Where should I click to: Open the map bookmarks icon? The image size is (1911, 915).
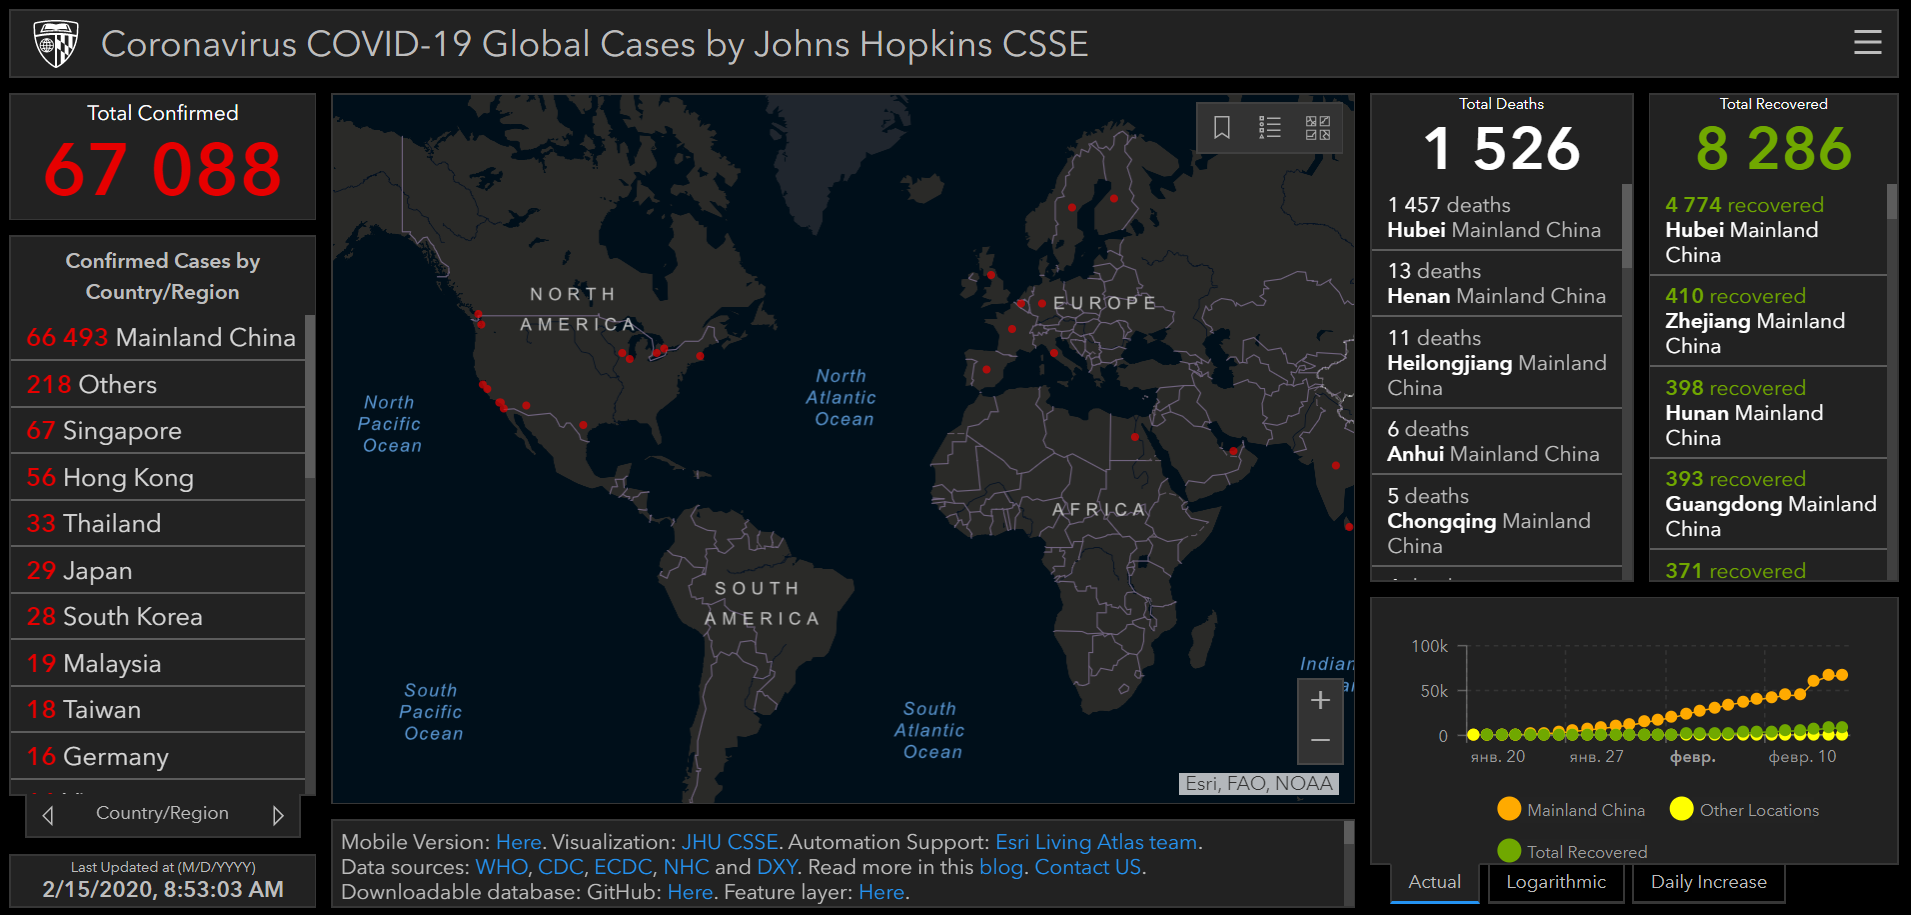click(1221, 127)
